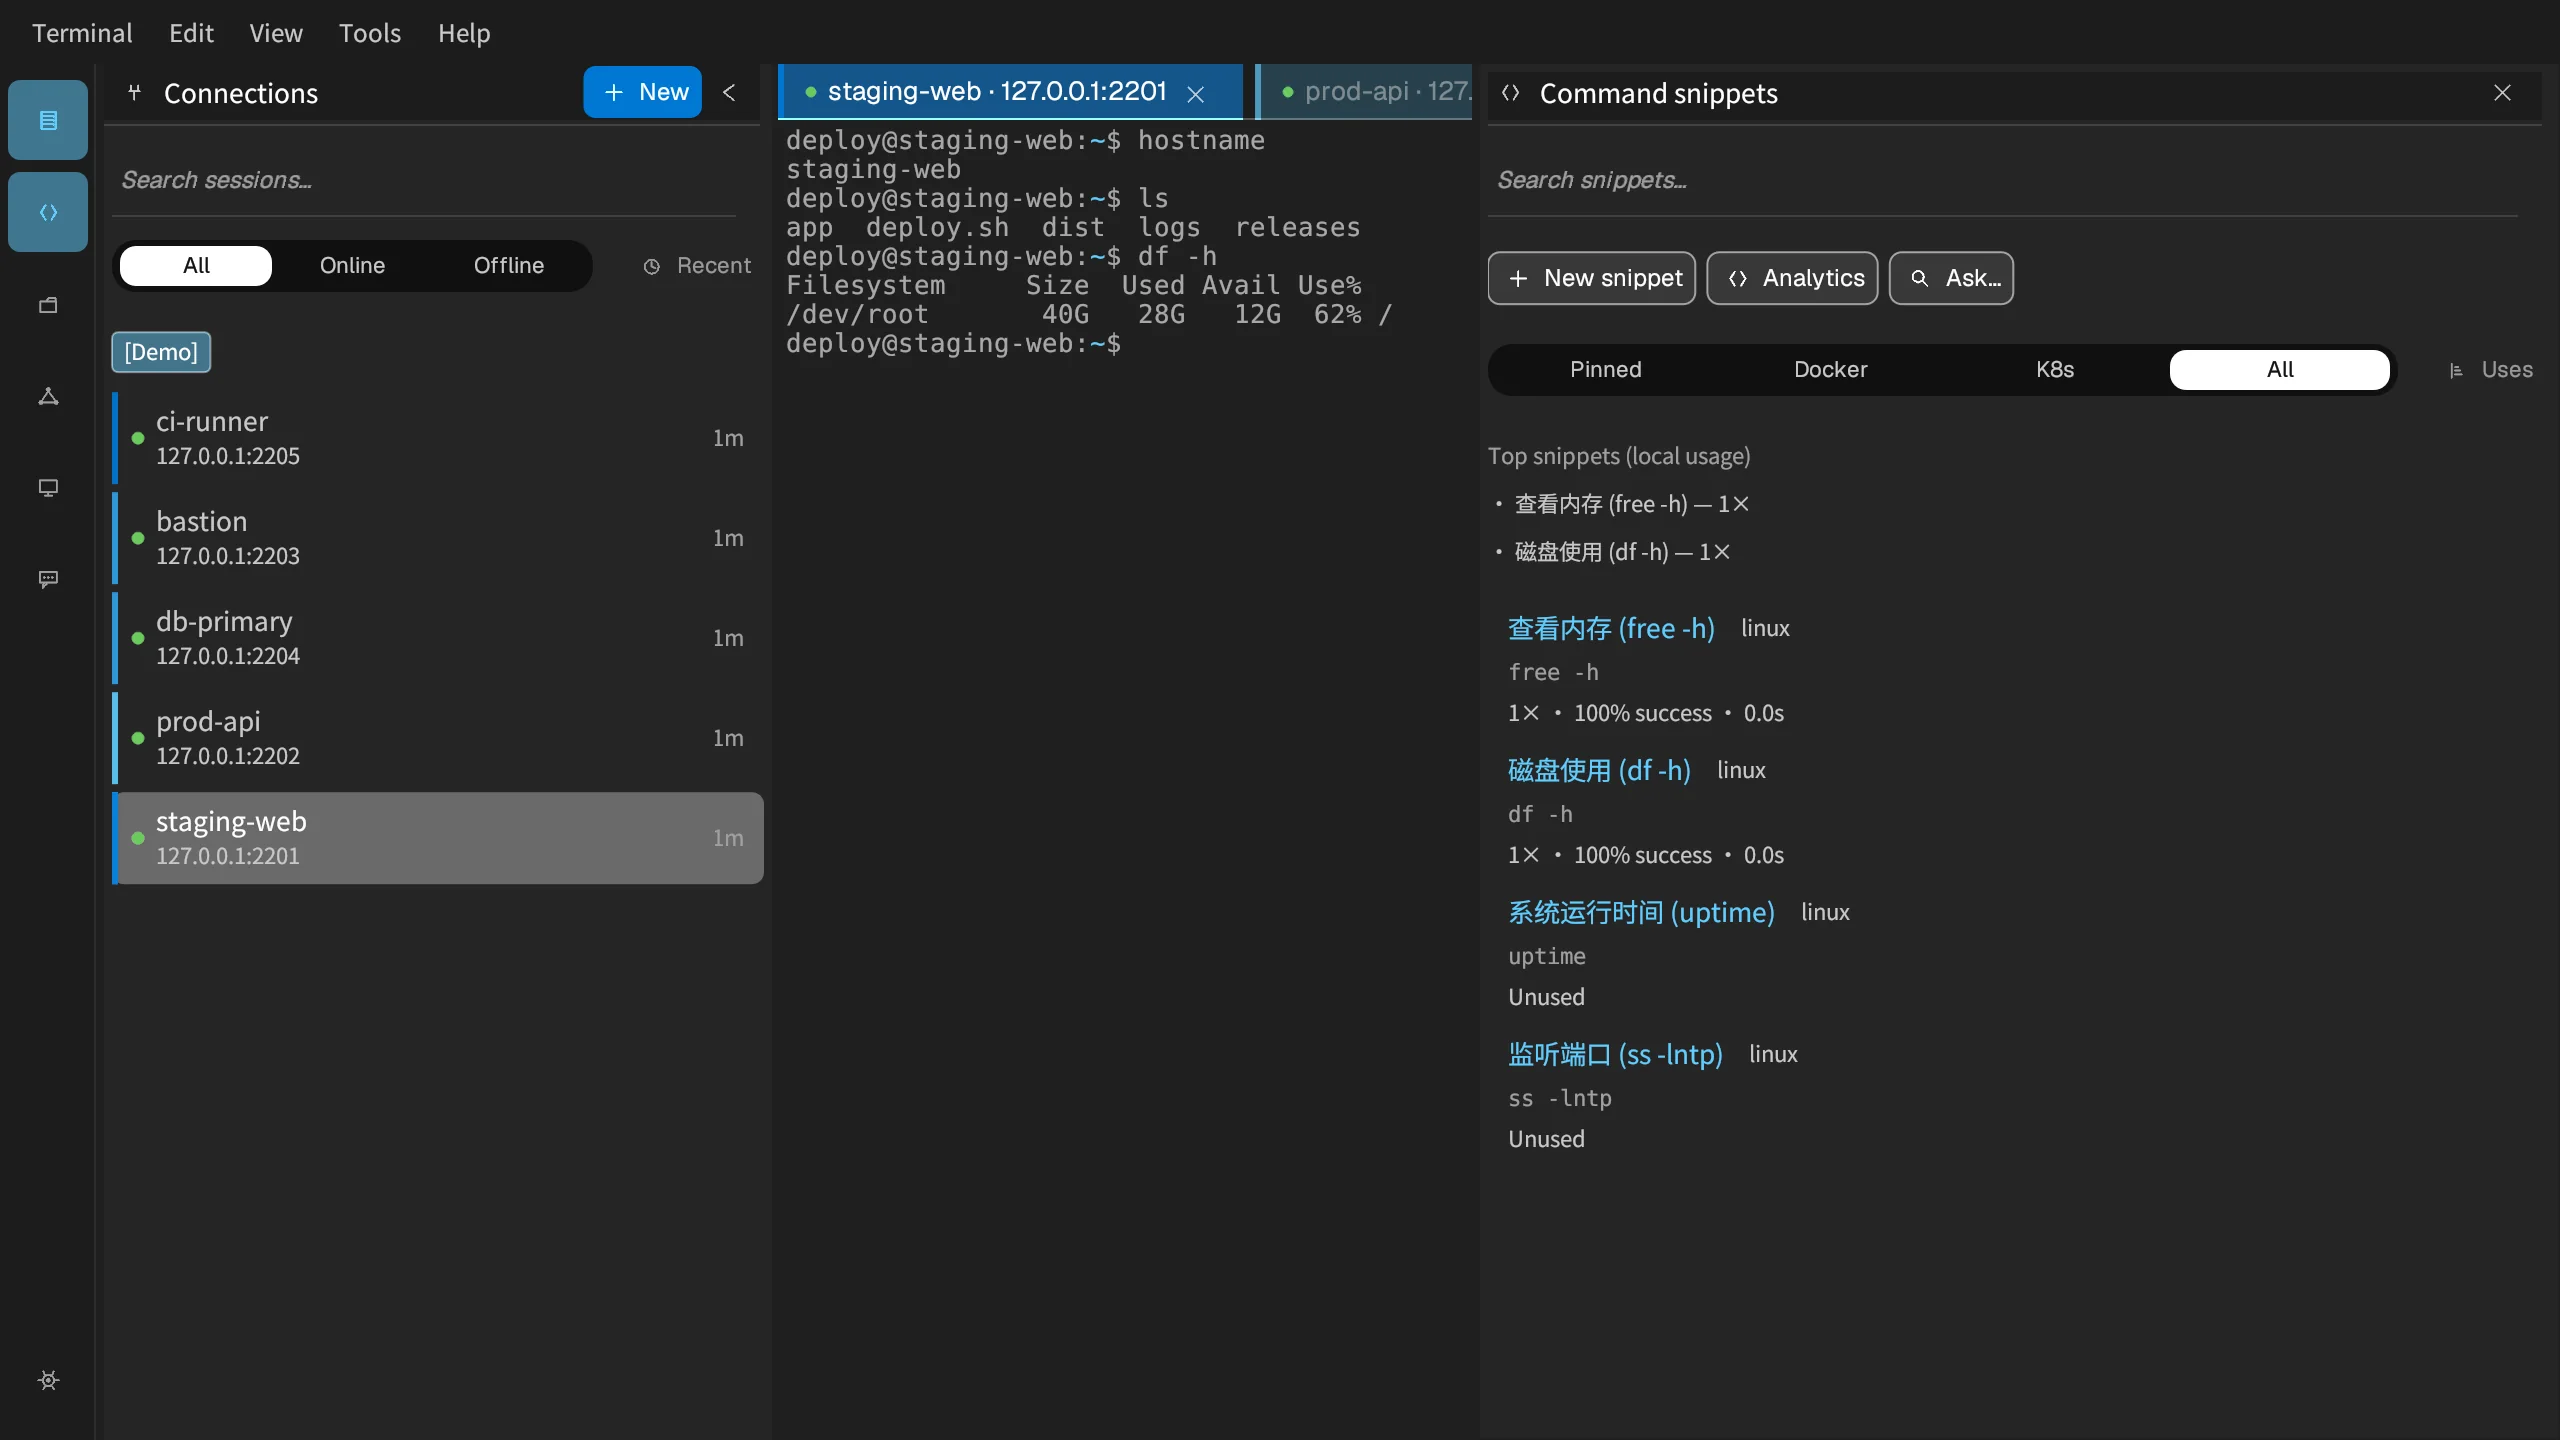Show Docker snippets

pyautogui.click(x=1830, y=370)
